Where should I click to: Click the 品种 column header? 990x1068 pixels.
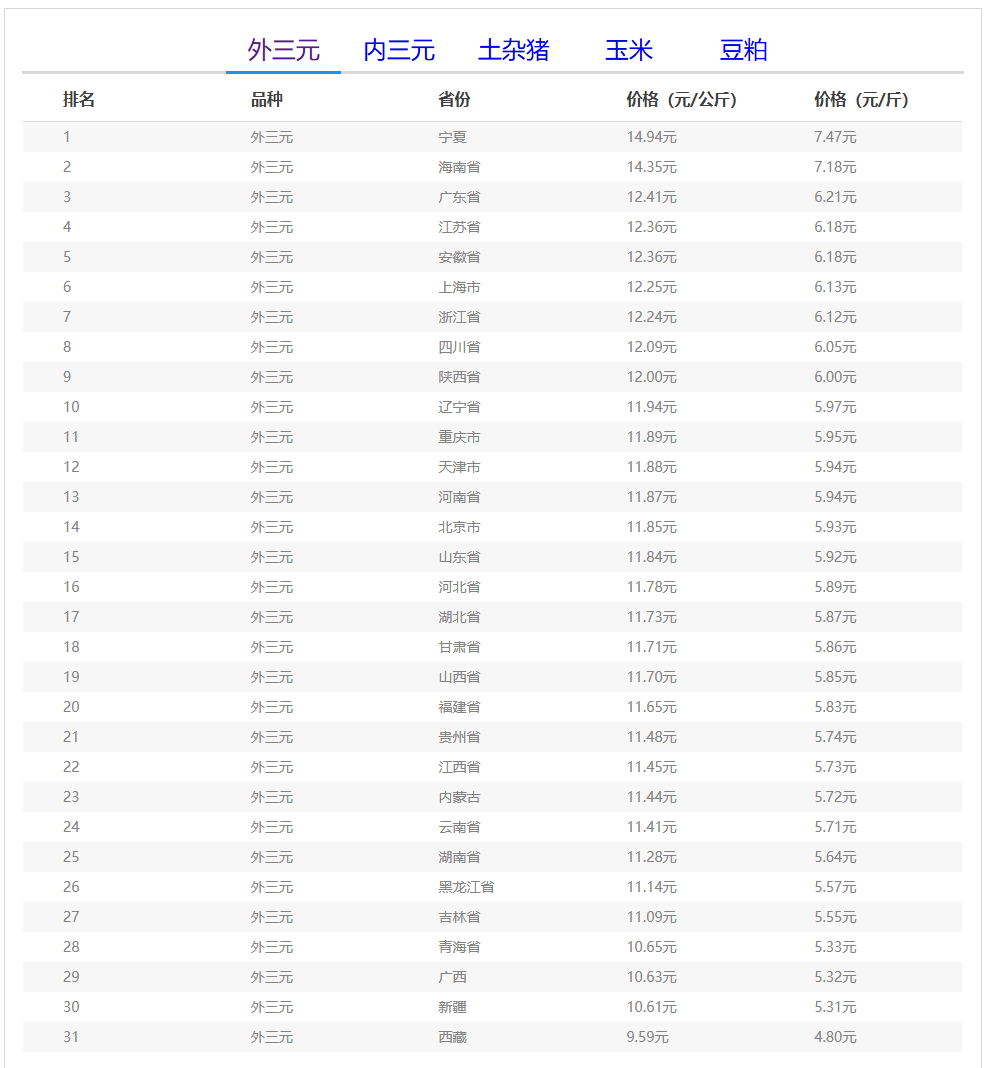coord(267,100)
